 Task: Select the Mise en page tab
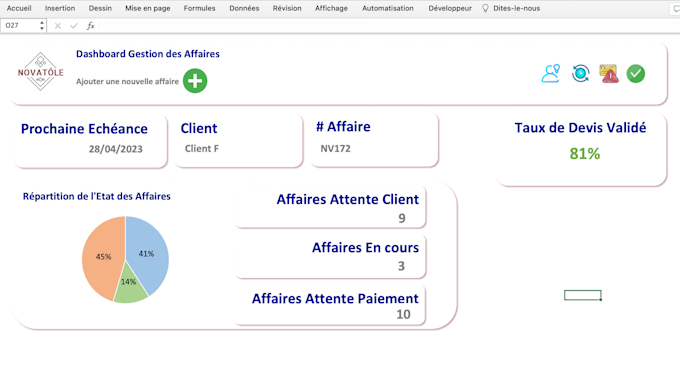pyautogui.click(x=147, y=8)
